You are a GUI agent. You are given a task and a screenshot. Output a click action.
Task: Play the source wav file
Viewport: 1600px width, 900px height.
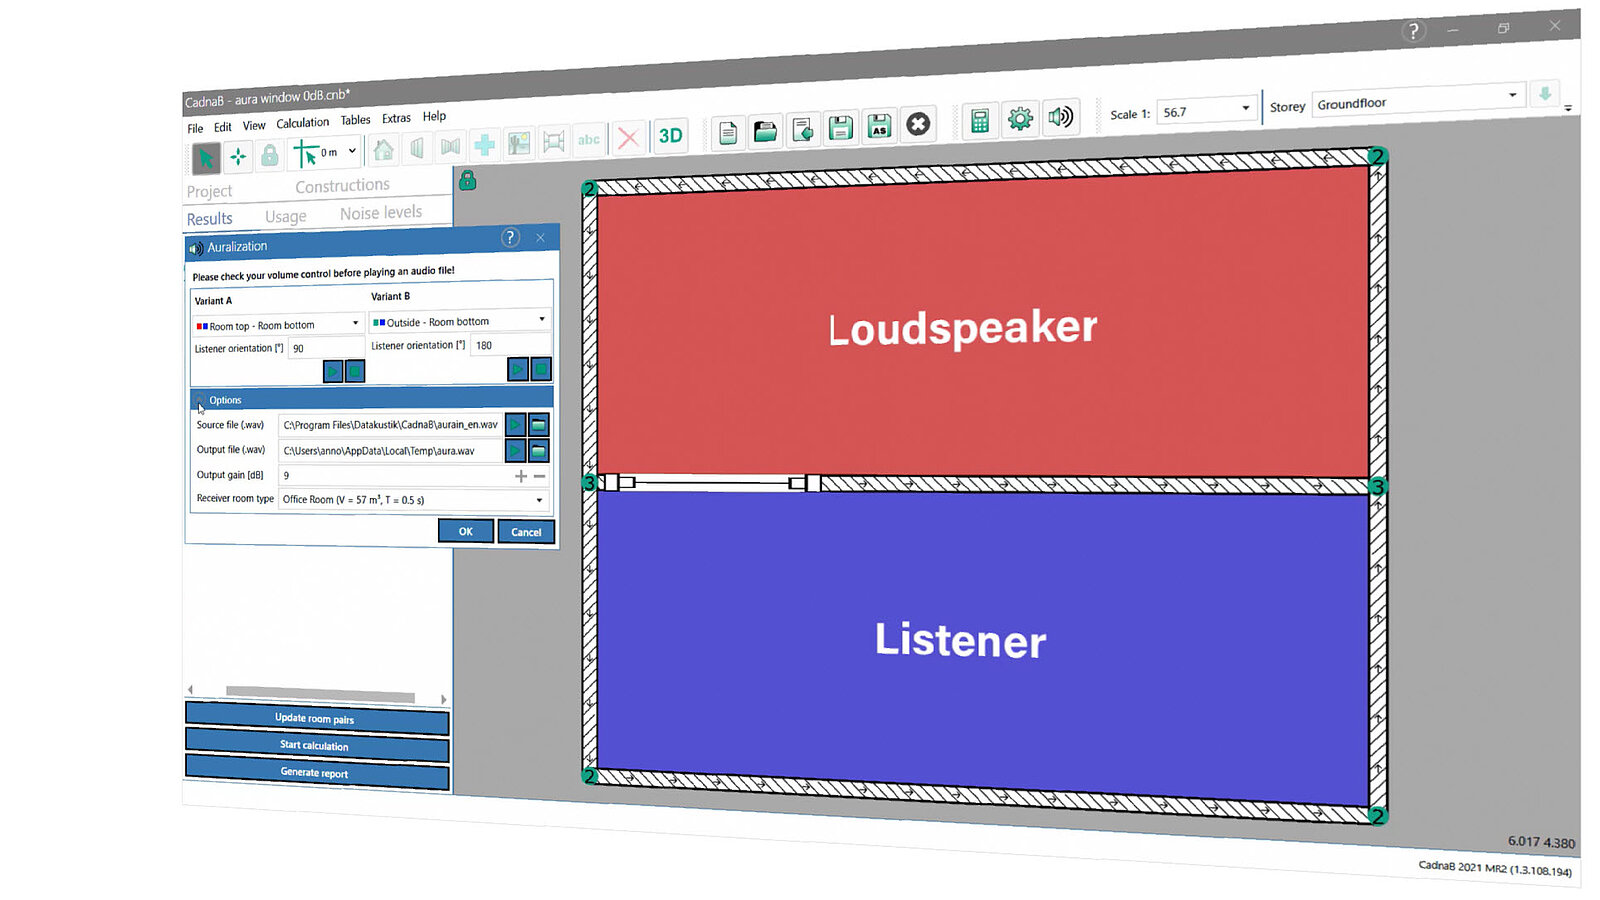(515, 425)
